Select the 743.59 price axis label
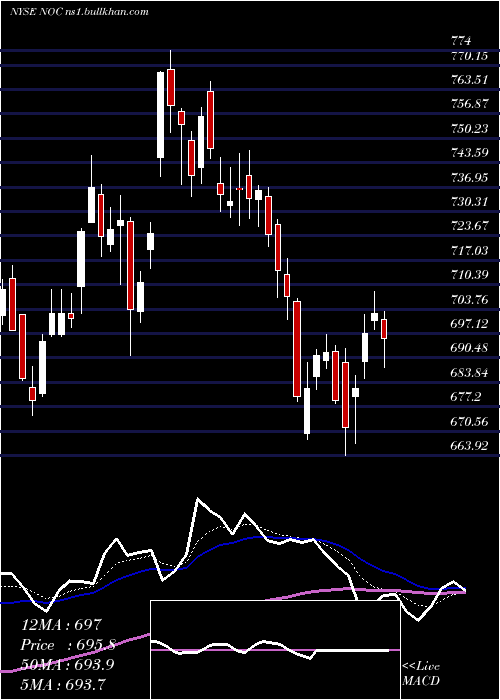 point(469,153)
